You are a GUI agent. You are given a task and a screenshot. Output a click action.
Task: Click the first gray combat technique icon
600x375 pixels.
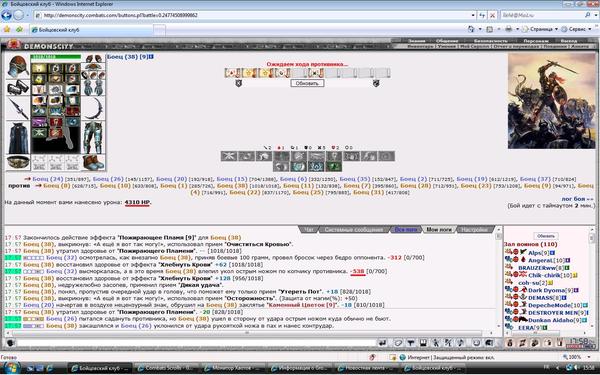[228, 156]
